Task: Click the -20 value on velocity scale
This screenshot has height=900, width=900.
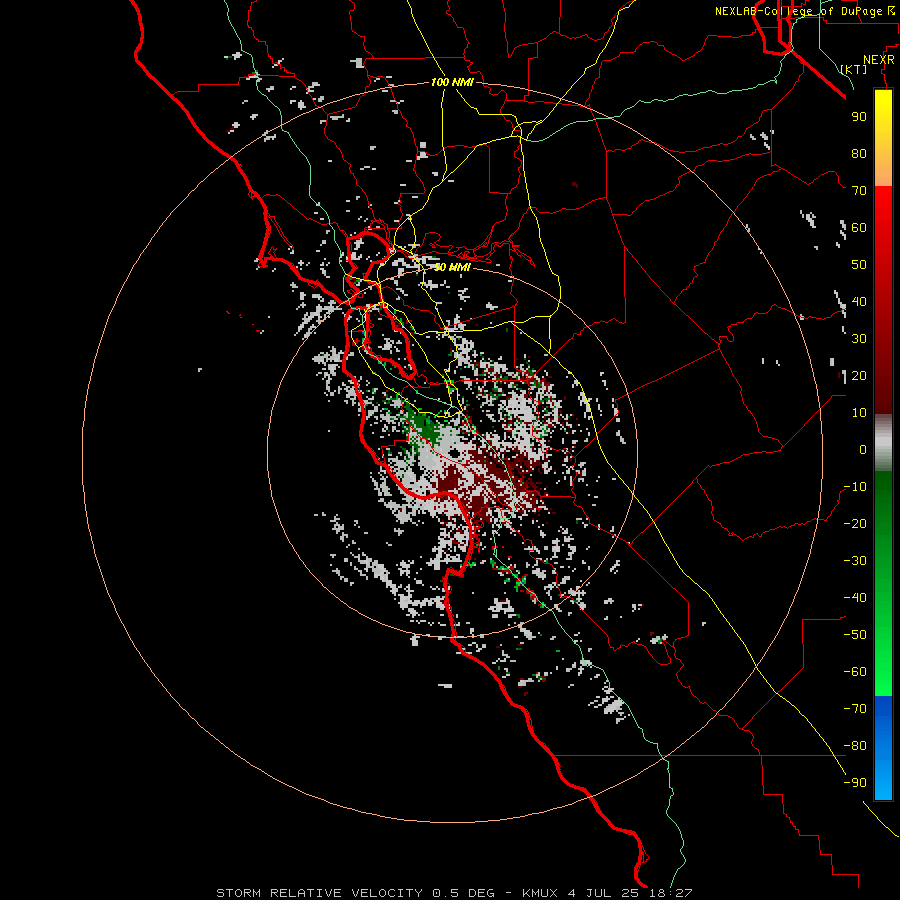Action: (x=855, y=524)
